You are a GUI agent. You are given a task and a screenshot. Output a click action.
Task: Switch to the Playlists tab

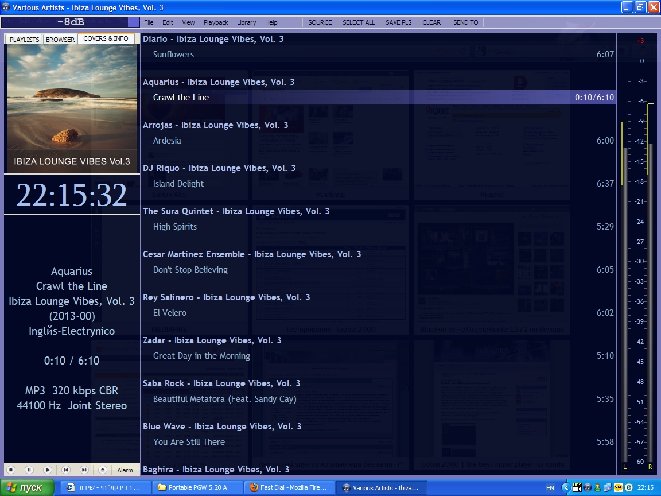tap(24, 39)
